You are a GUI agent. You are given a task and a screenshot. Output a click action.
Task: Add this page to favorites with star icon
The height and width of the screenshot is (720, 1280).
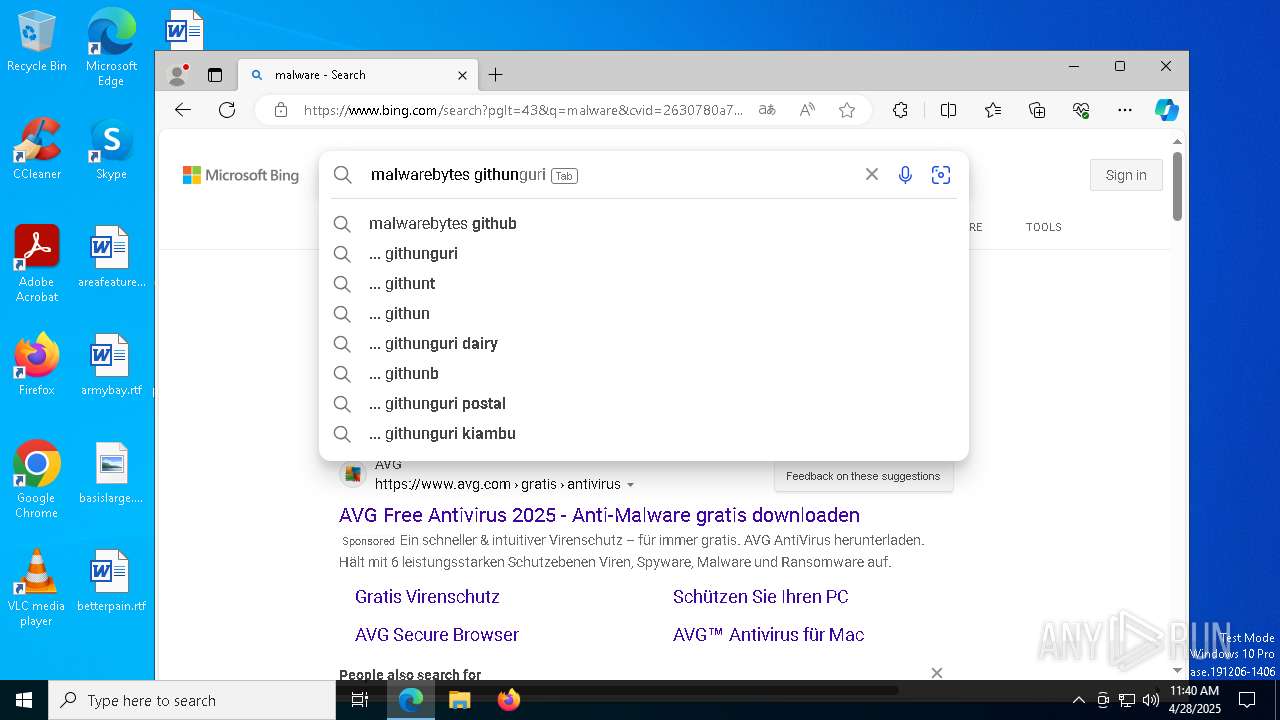coord(847,110)
